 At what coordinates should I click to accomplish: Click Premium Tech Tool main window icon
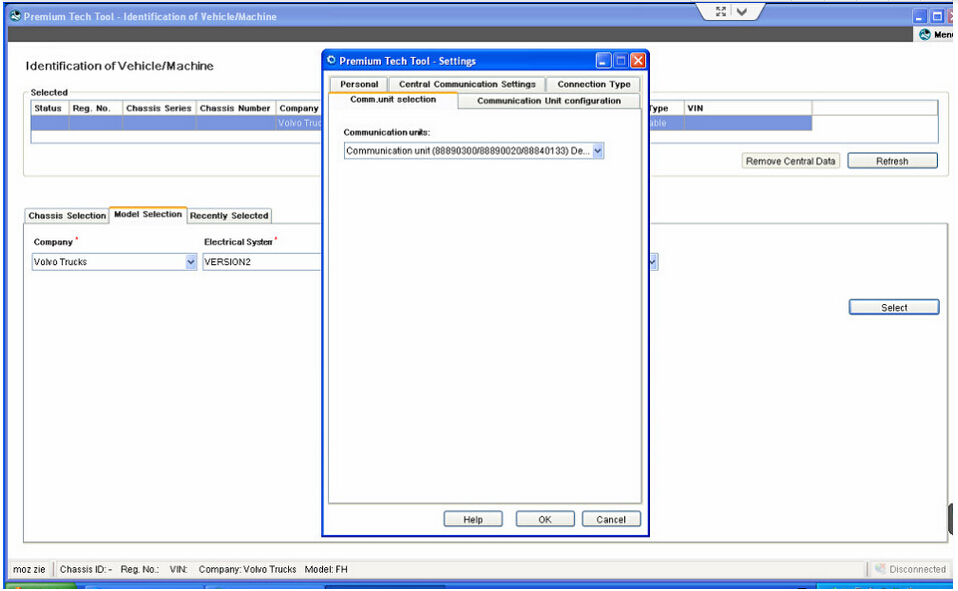(x=15, y=17)
